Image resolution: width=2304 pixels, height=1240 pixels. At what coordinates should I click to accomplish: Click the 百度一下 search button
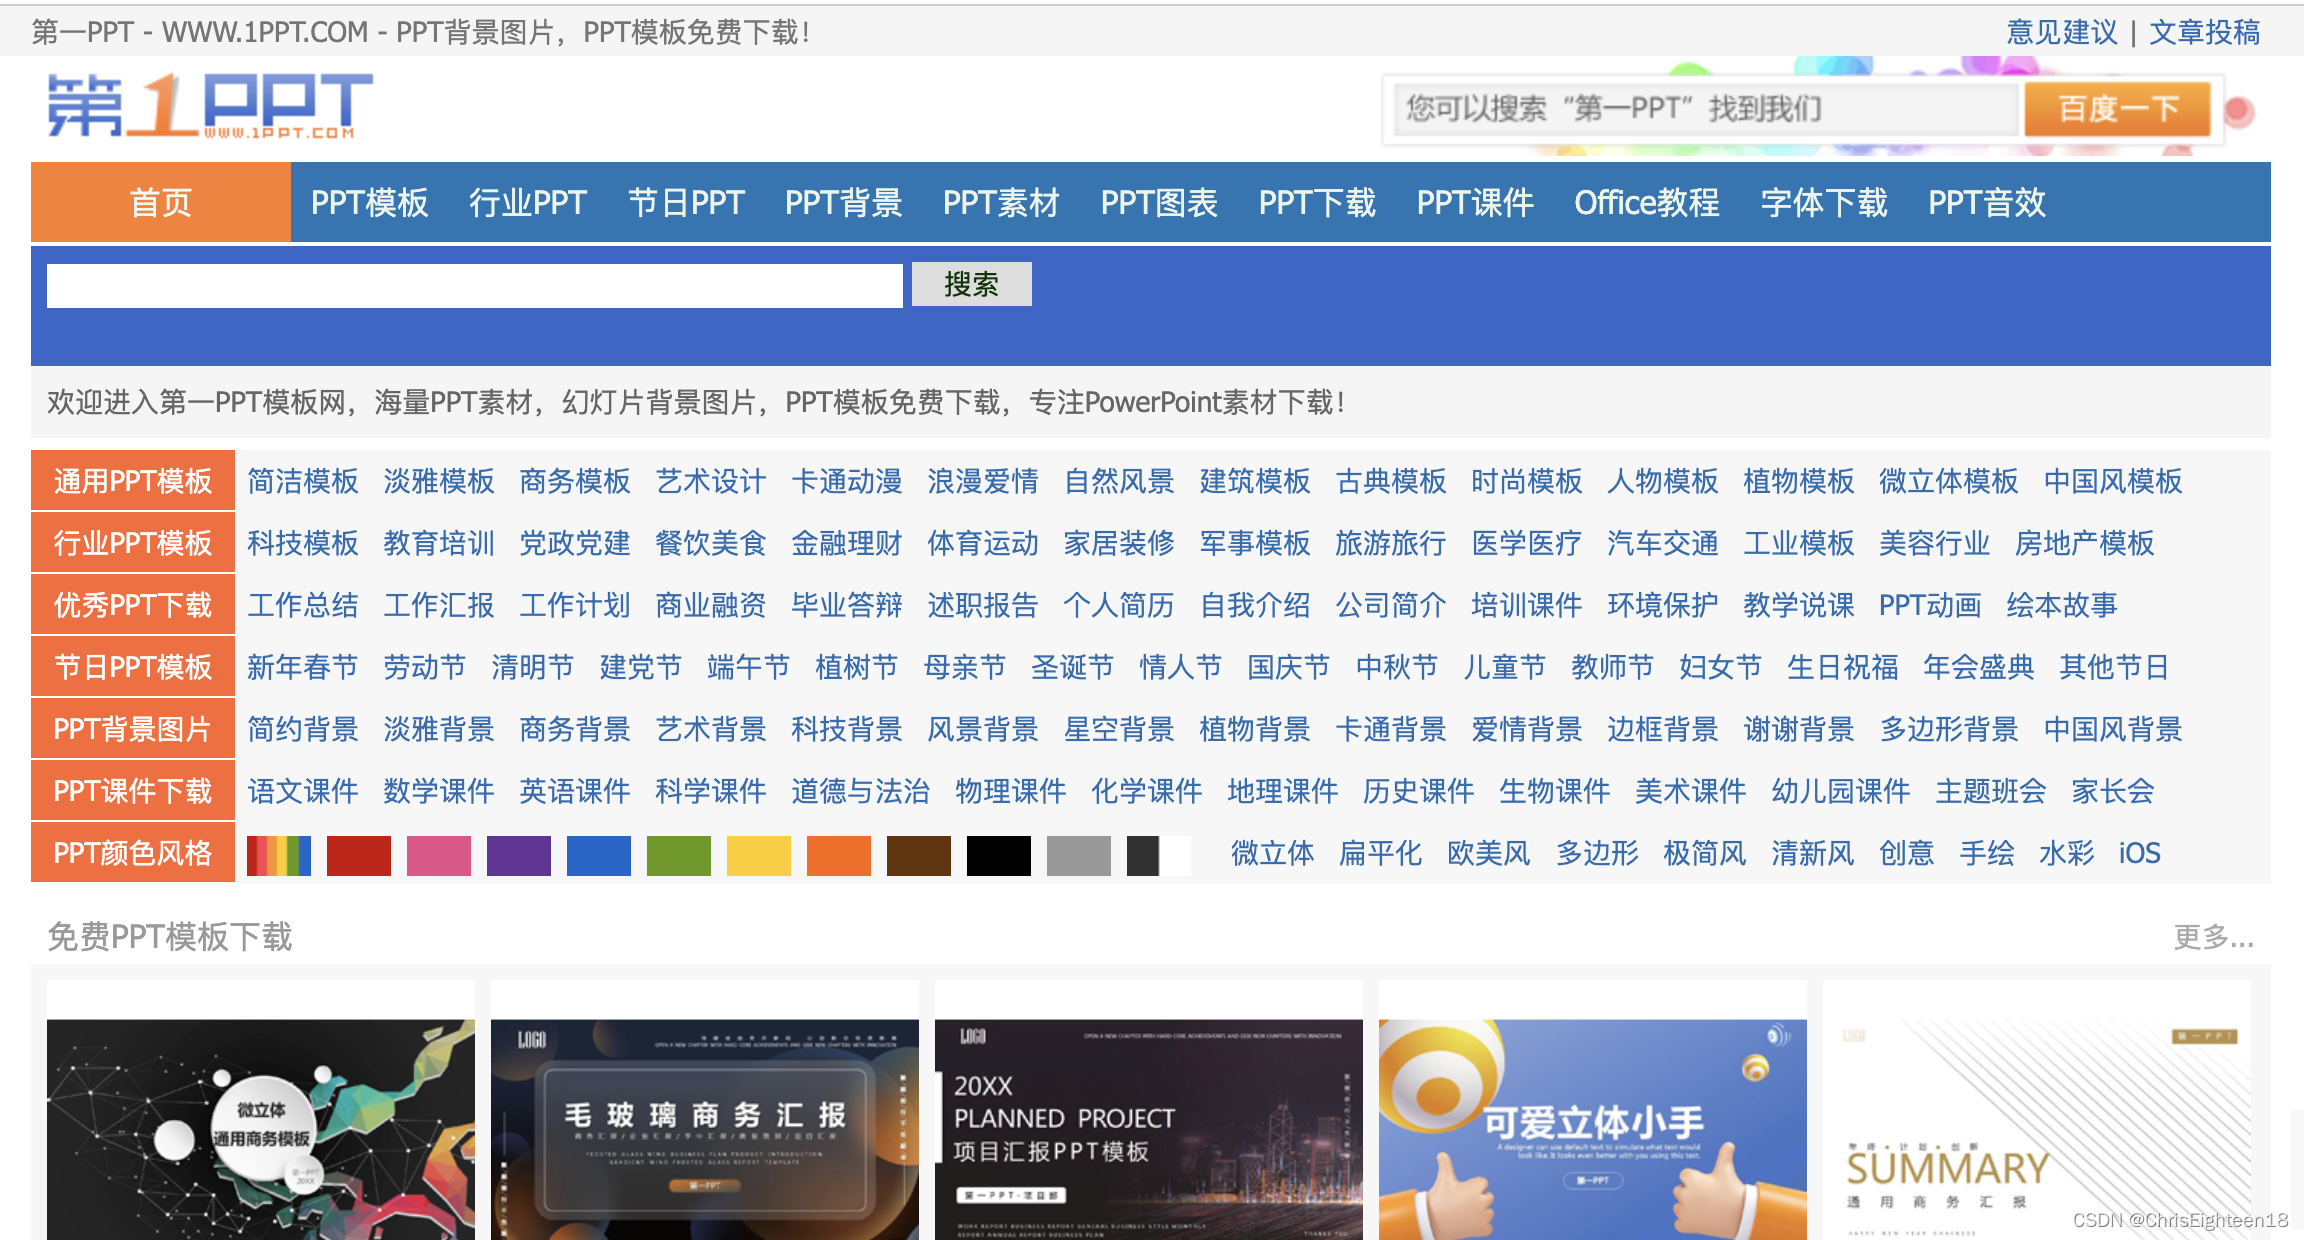pyautogui.click(x=2117, y=109)
